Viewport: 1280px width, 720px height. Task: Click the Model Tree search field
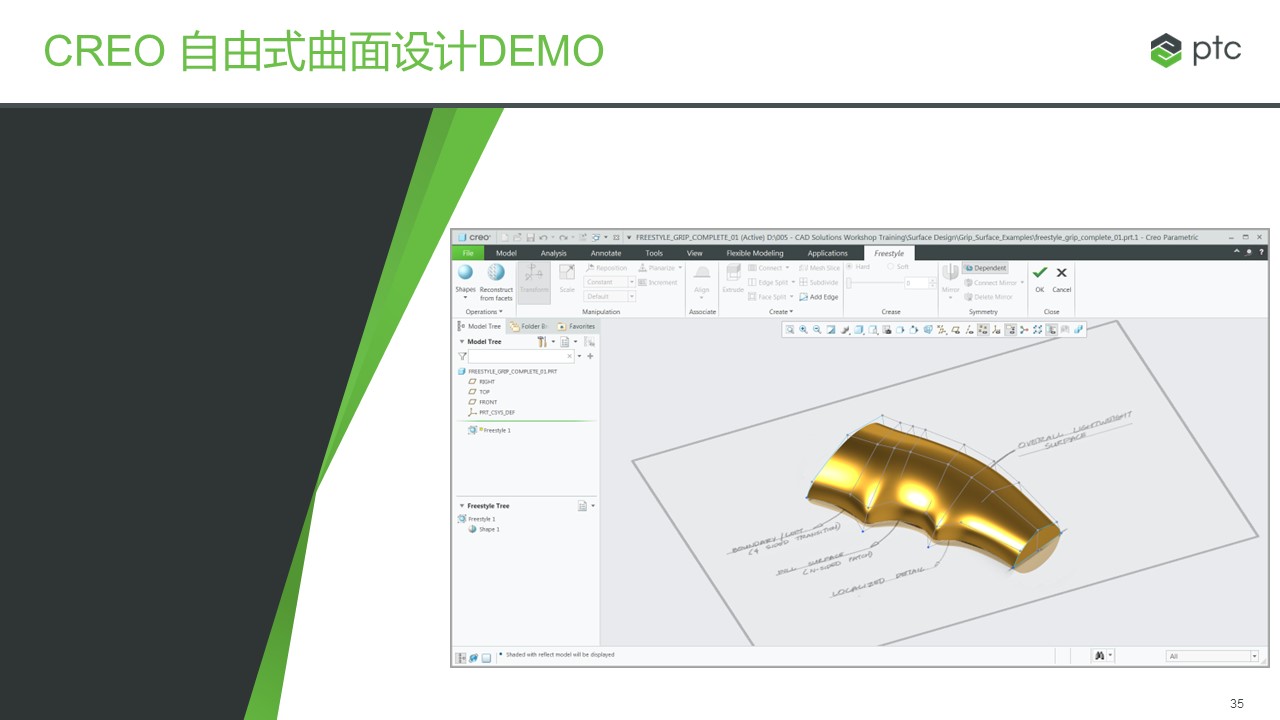pyautogui.click(x=522, y=356)
